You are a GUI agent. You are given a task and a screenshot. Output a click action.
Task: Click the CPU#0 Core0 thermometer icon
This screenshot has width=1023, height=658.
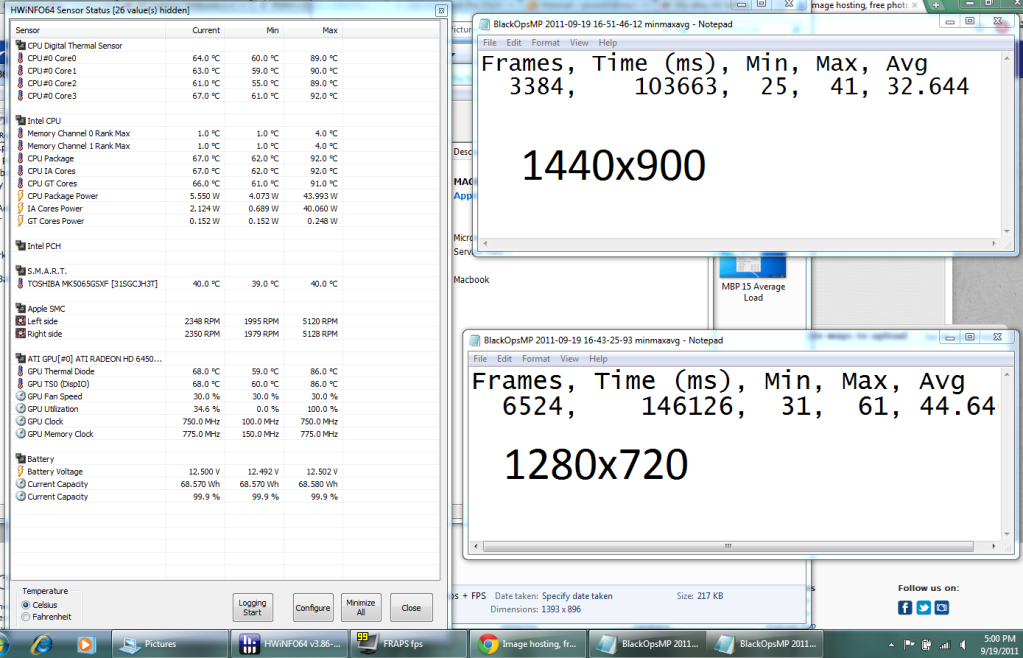20,58
